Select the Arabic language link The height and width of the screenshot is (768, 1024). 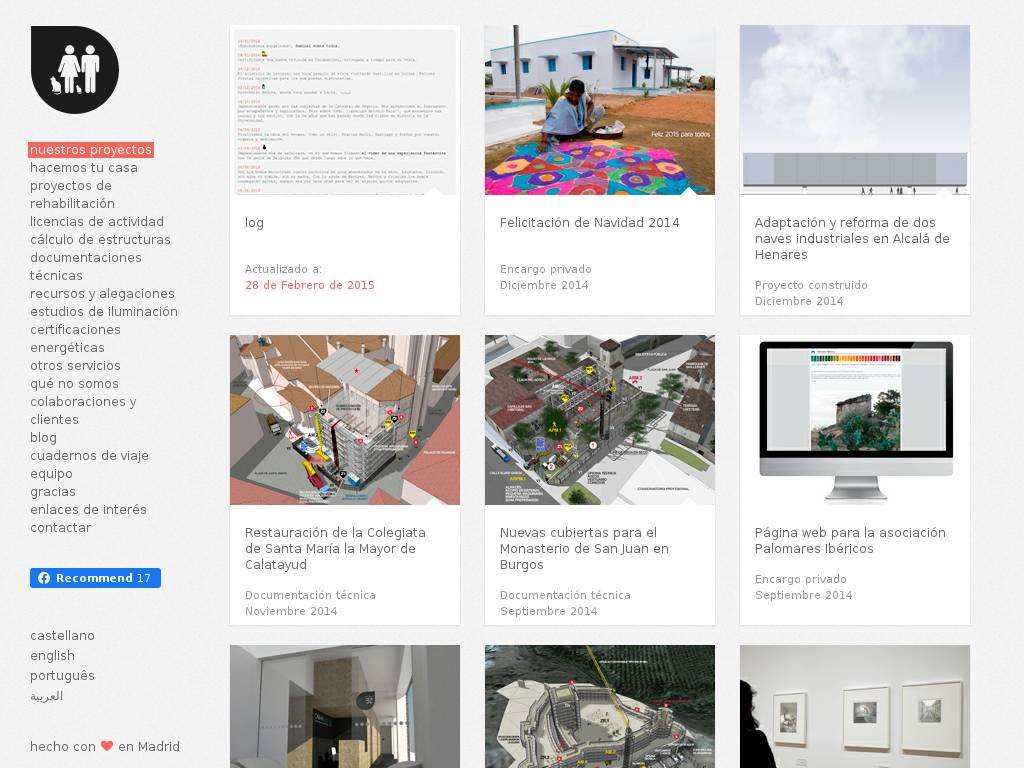tap(46, 696)
